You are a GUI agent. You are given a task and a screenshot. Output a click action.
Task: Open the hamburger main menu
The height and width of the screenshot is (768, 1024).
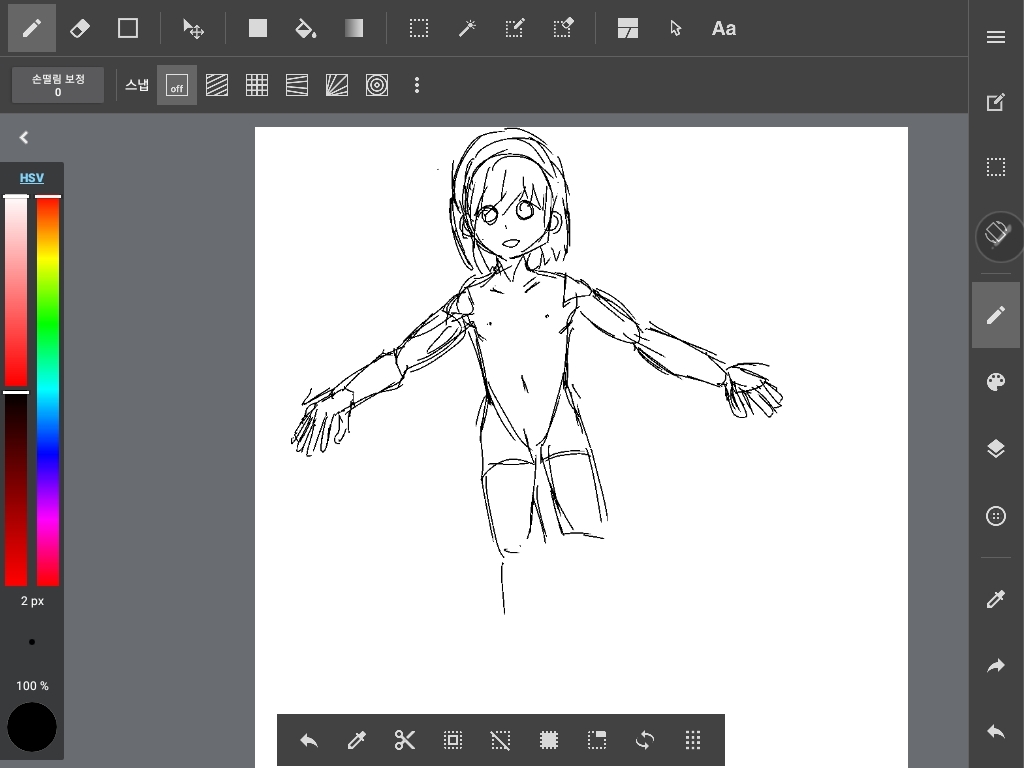(995, 37)
